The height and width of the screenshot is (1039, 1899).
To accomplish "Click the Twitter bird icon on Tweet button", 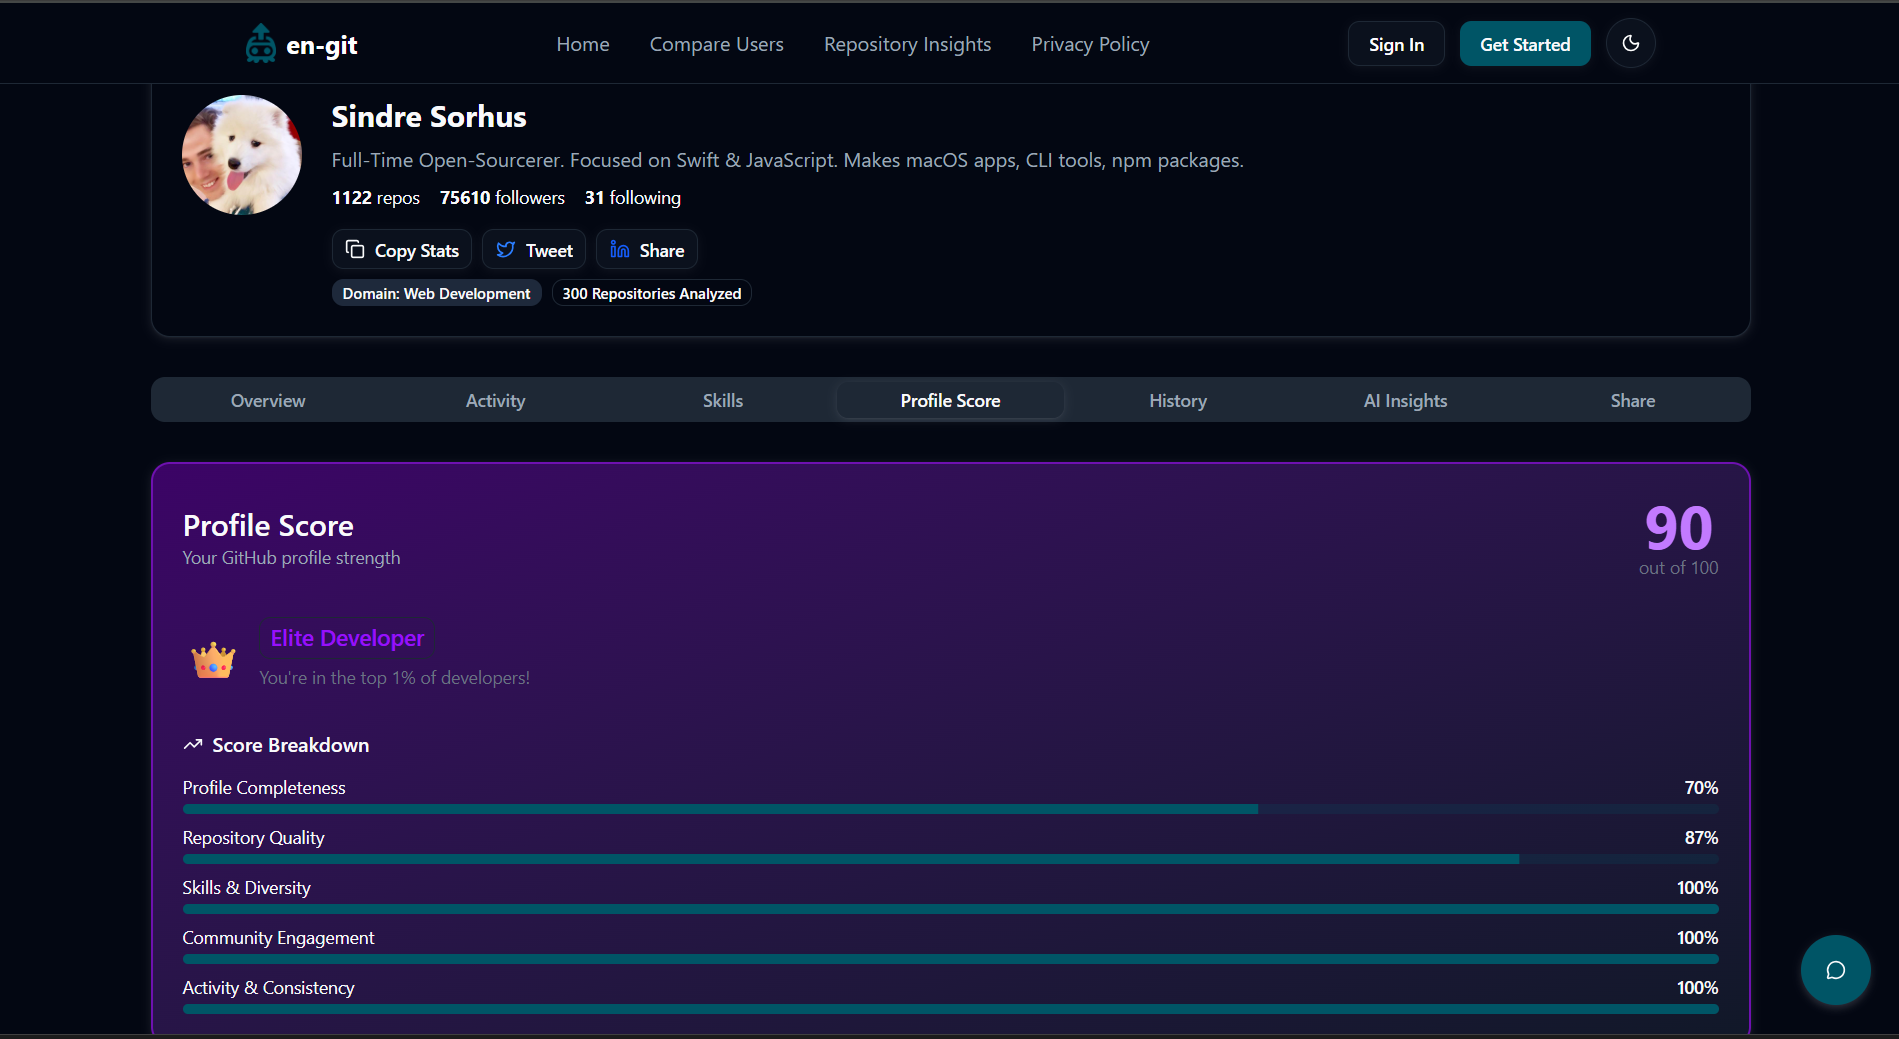I will [506, 249].
